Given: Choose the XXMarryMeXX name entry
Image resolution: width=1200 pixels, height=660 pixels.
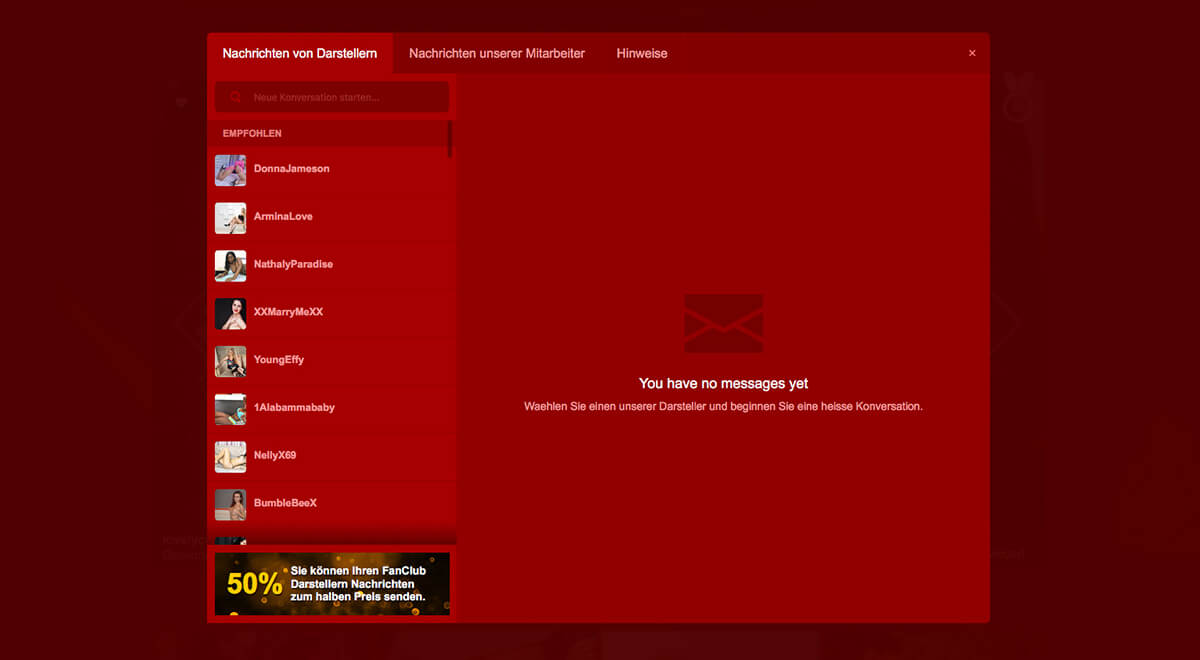Looking at the screenshot, I should coord(288,312).
